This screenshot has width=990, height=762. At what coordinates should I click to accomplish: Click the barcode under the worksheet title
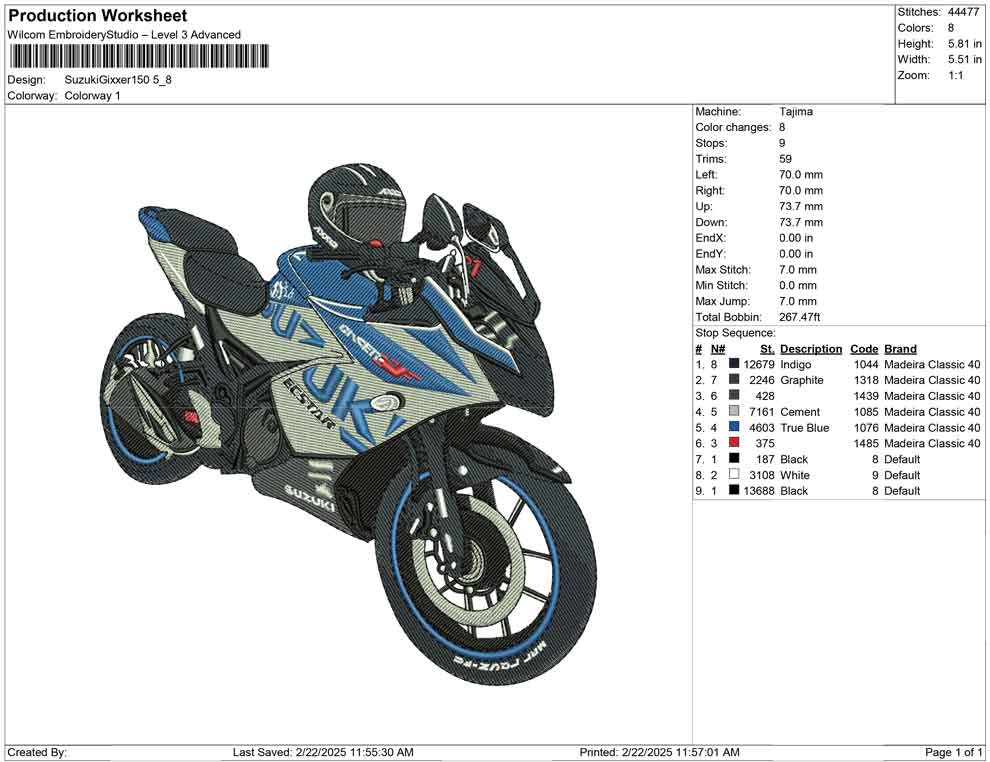point(138,56)
